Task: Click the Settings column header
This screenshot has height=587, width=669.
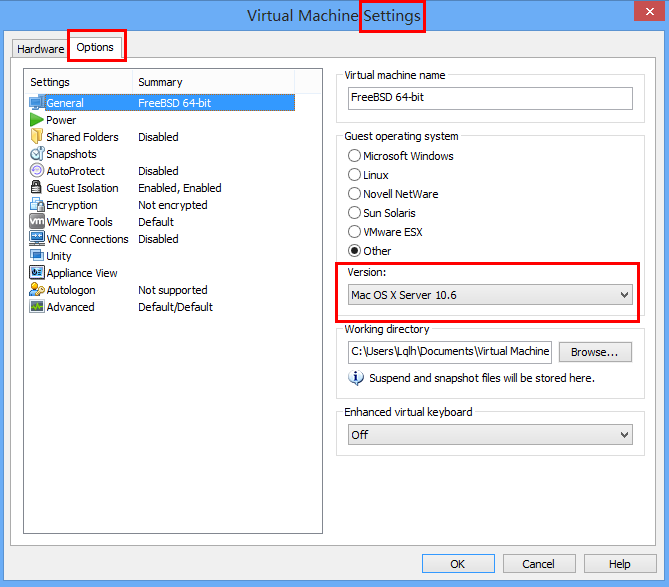Action: click(79, 82)
